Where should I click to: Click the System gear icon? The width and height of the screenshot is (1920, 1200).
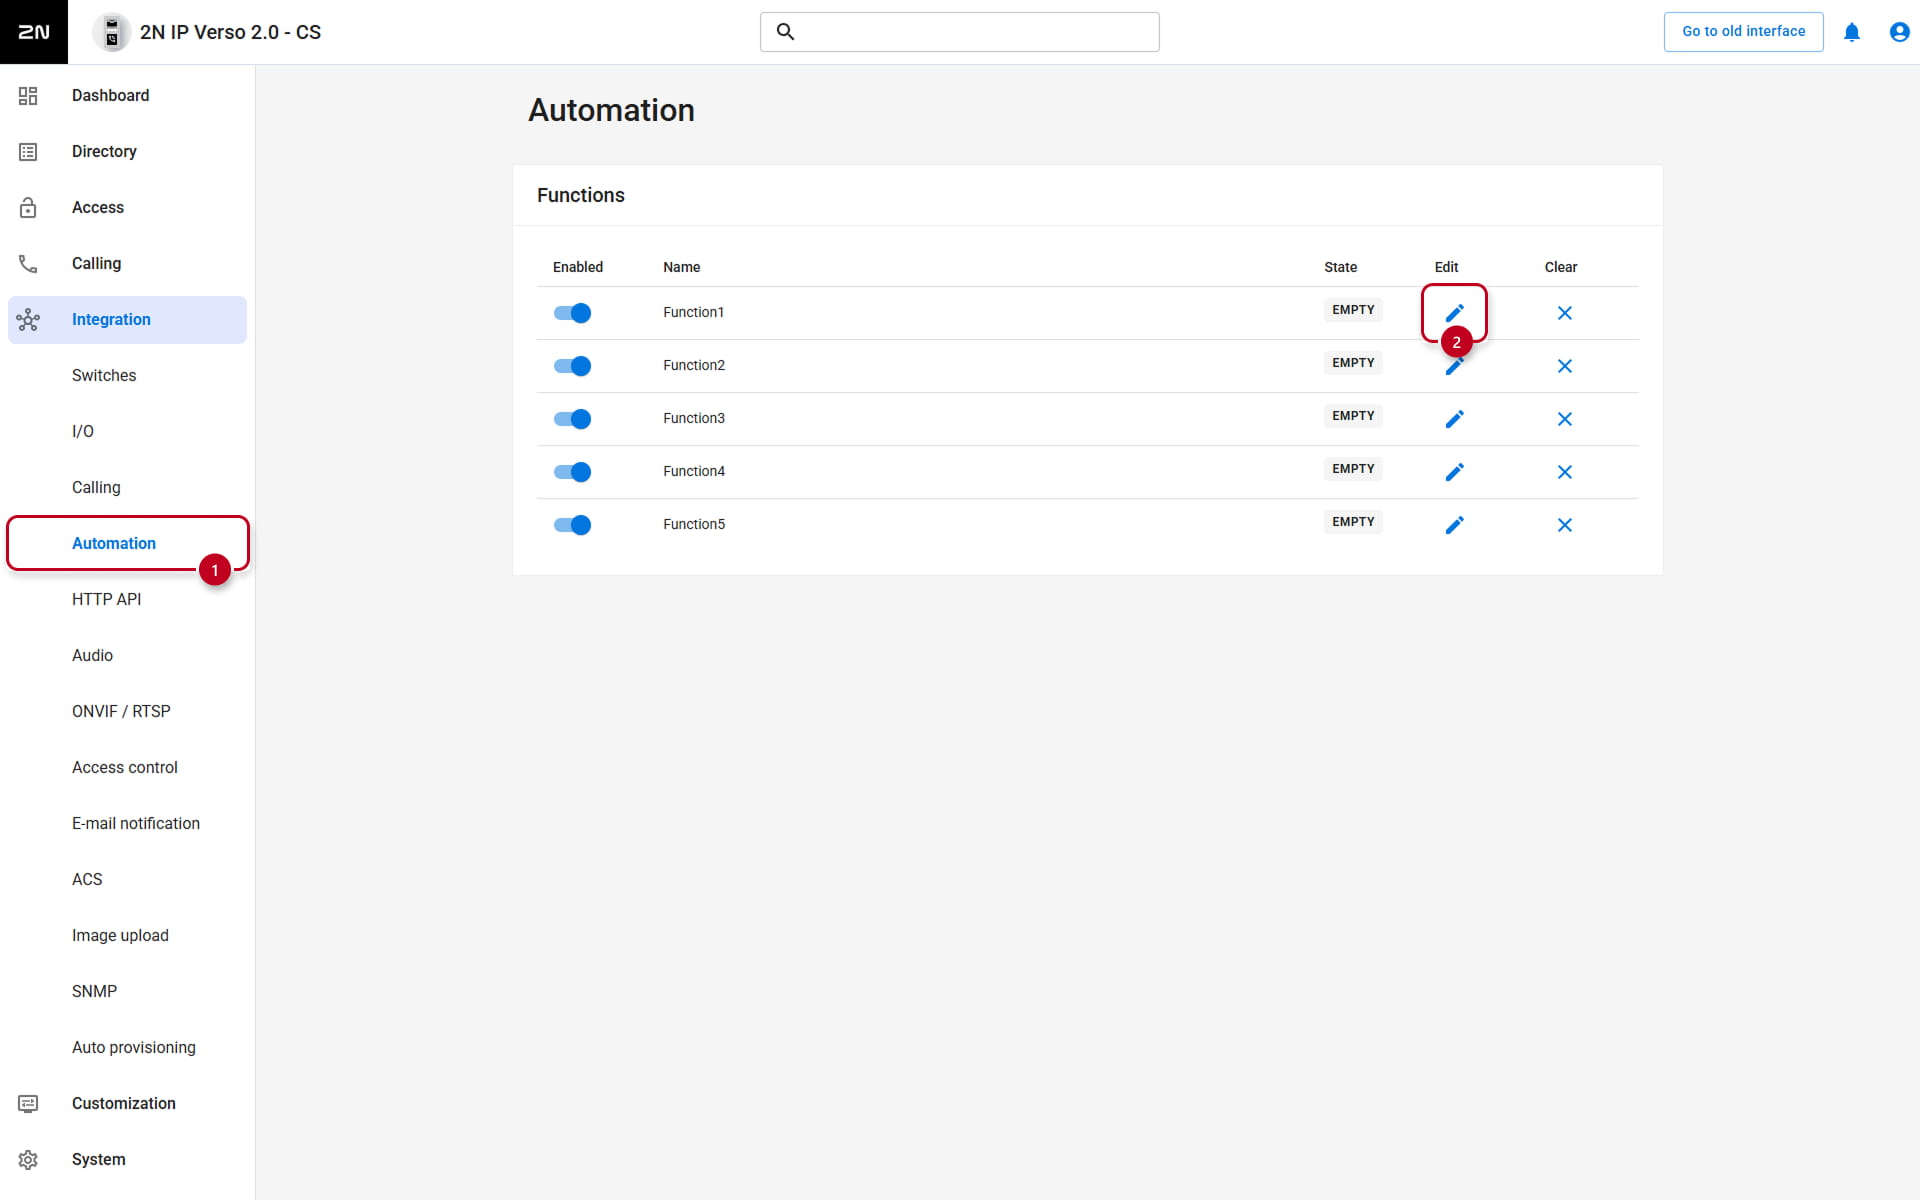[28, 1160]
